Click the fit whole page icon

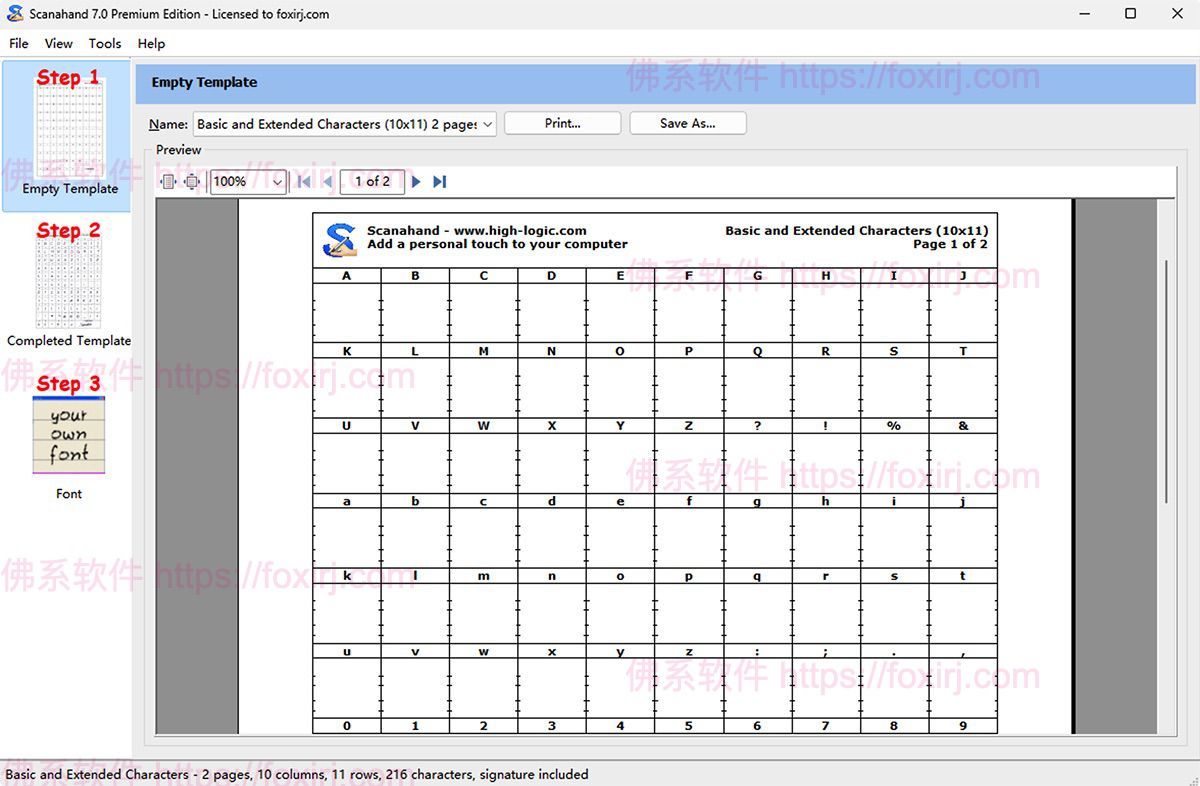[x=192, y=181]
